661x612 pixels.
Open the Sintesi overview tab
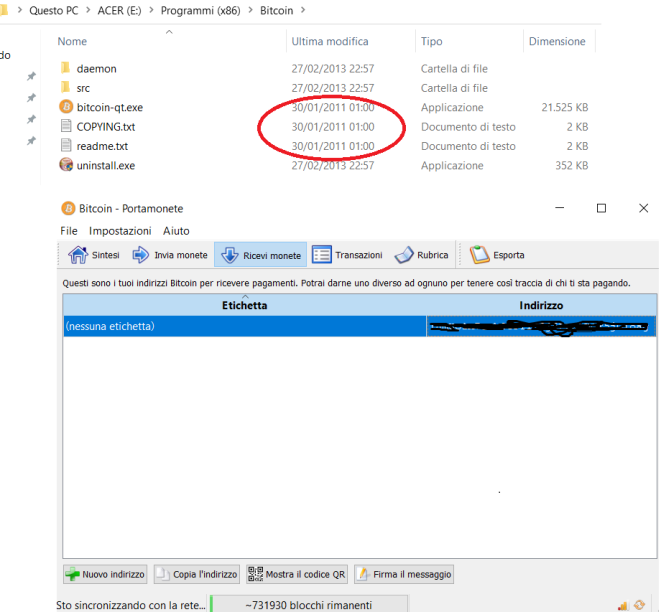pyautogui.click(x=94, y=255)
